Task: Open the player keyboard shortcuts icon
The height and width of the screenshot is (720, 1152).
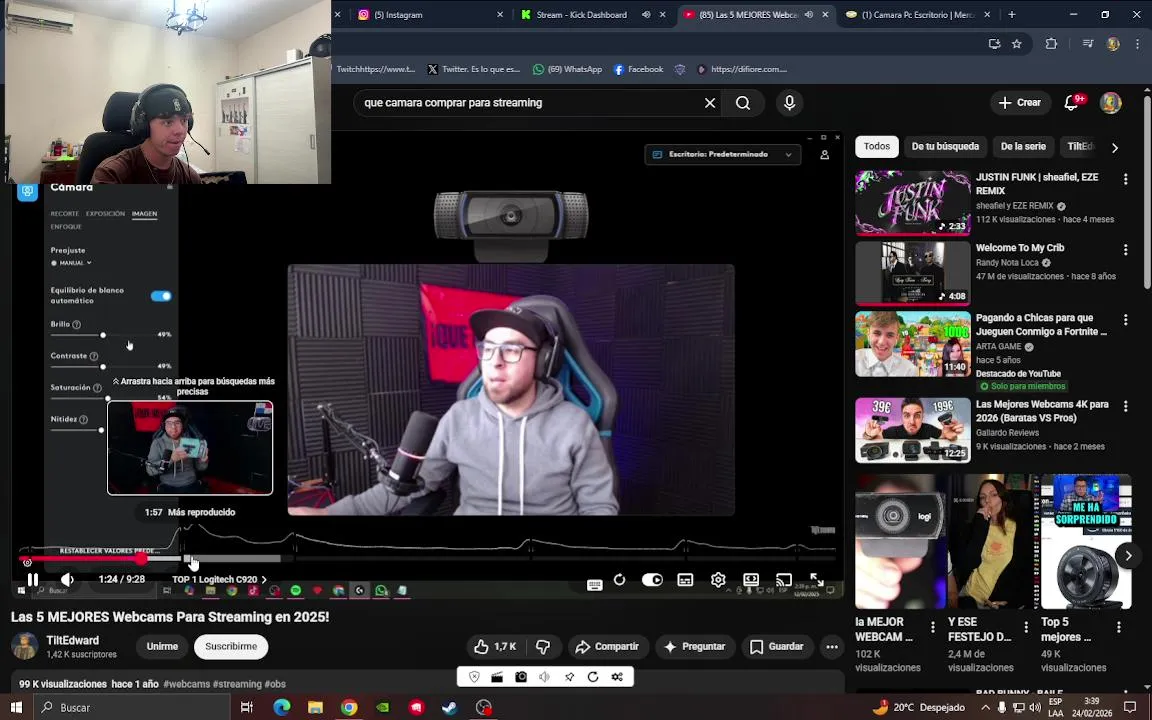Action: (595, 585)
